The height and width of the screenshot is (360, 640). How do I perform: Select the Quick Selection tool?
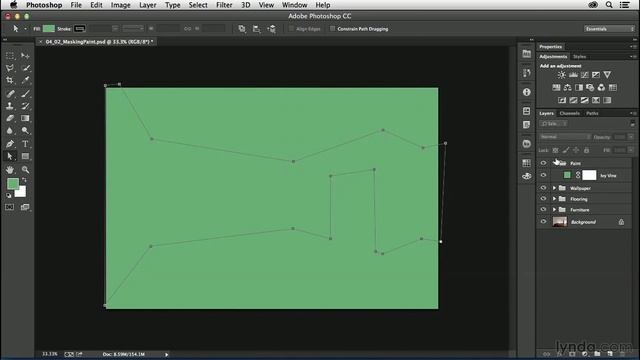point(25,68)
